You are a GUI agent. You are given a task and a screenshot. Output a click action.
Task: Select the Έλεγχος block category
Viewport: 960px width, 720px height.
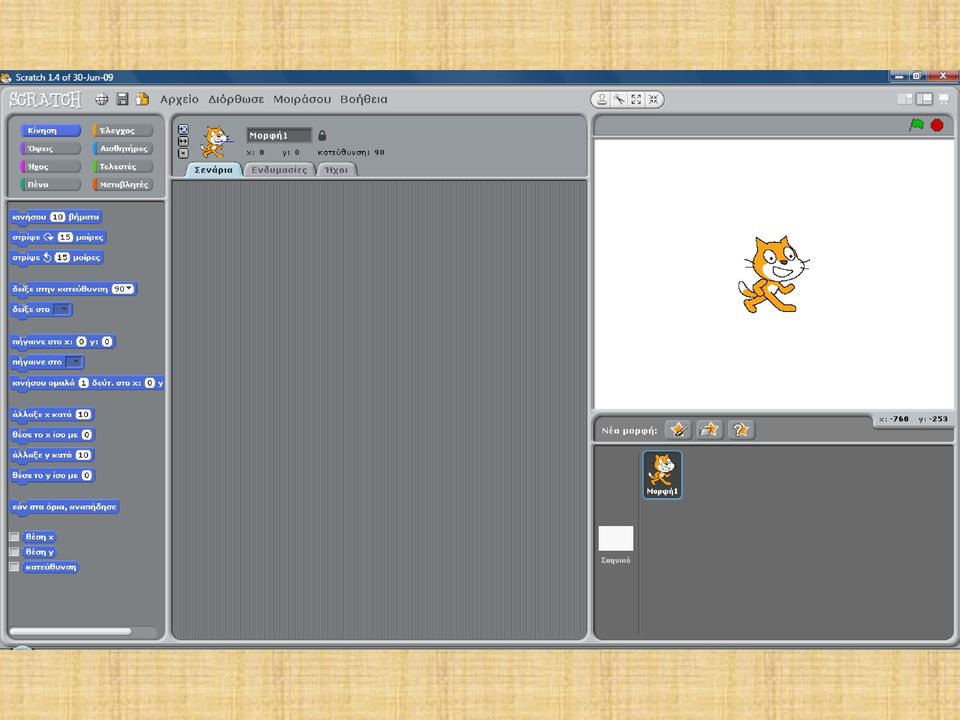[122, 130]
